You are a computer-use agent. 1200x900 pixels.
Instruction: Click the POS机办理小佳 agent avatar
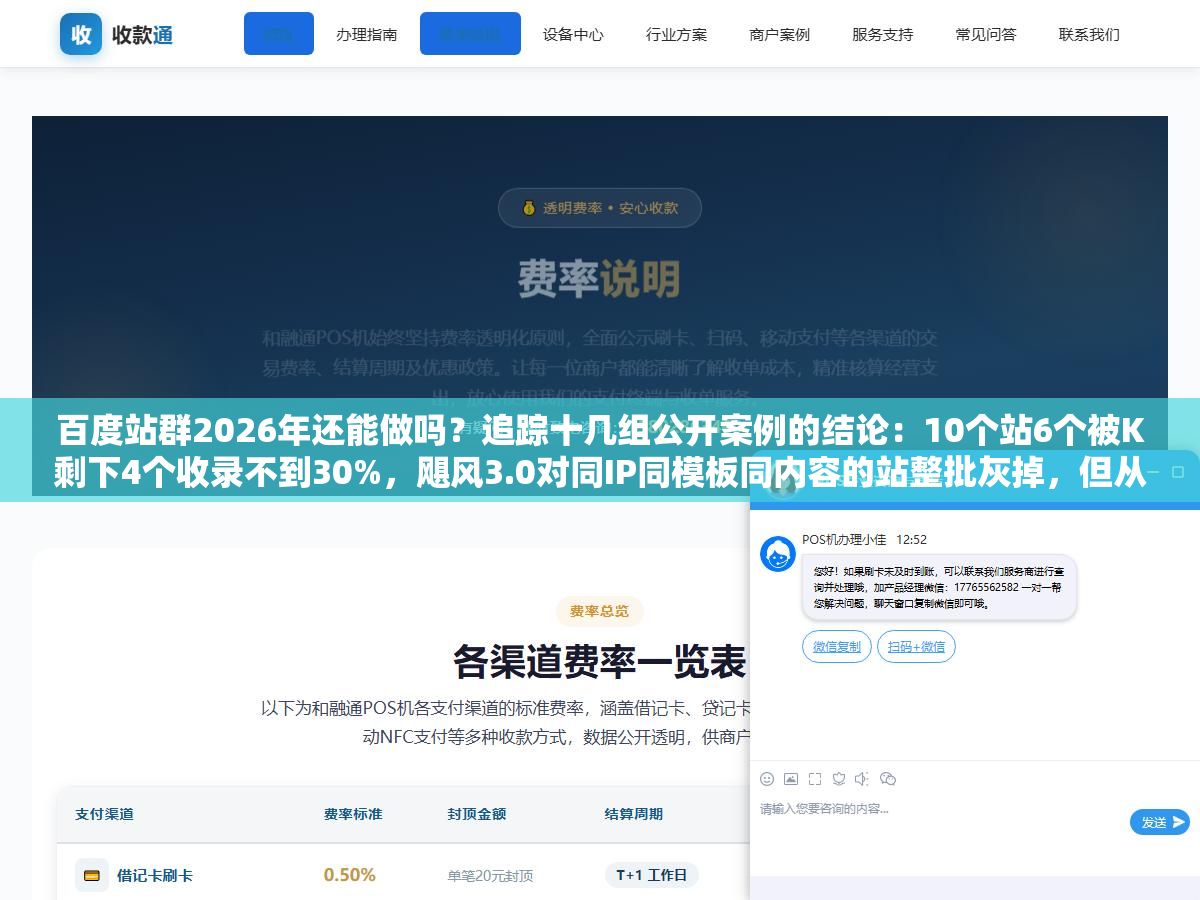point(778,554)
